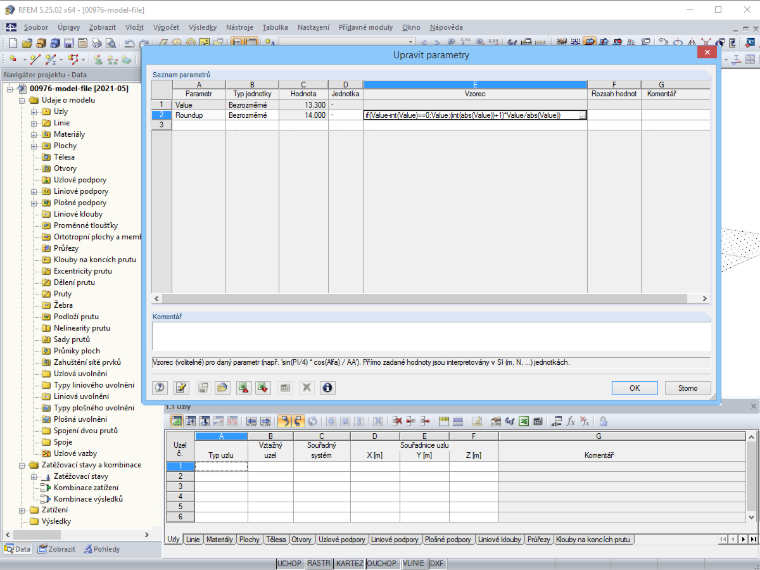Click the nodes table scrollbar down arrow
The height and width of the screenshot is (570, 760).
pyautogui.click(x=751, y=517)
